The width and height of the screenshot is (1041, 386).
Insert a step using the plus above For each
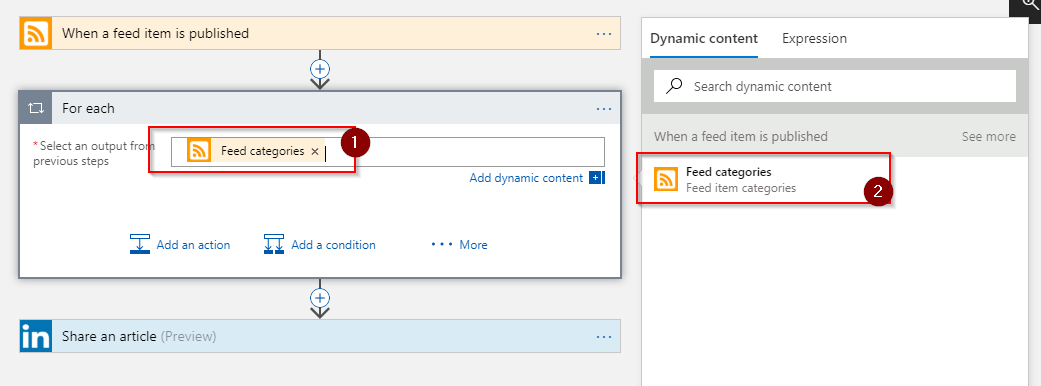[x=320, y=68]
